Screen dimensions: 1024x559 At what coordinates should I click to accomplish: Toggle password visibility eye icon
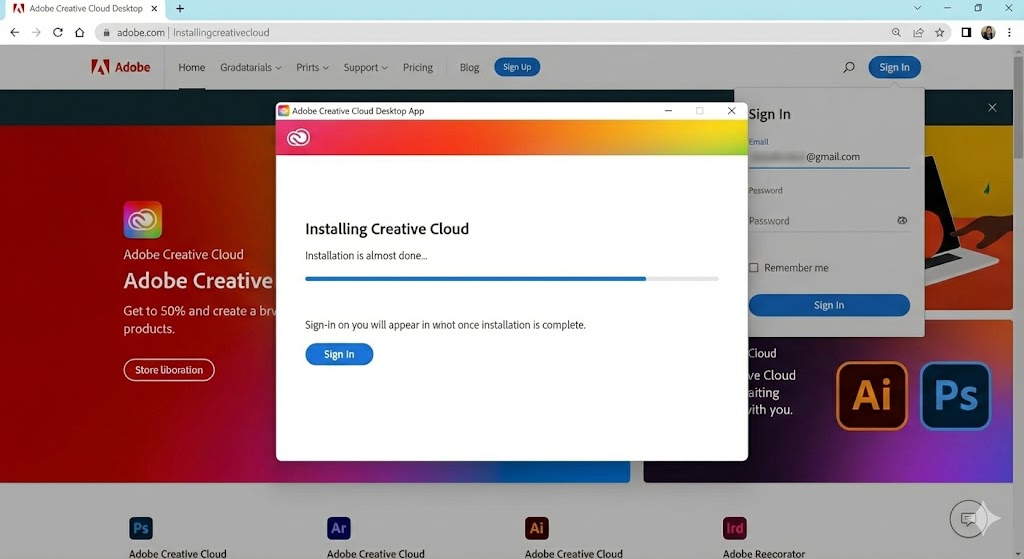[x=901, y=221]
